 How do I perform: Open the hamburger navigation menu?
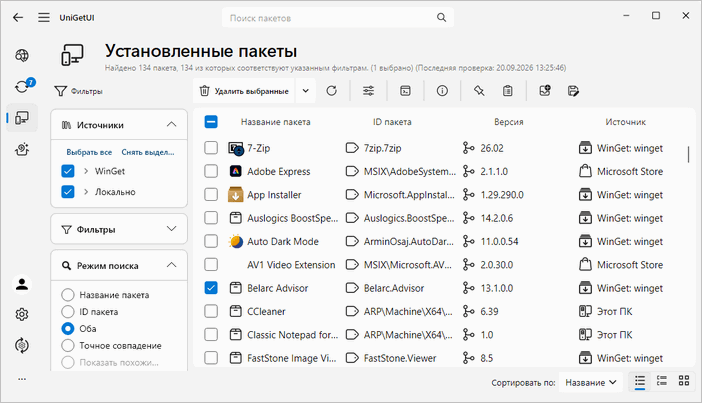pyautogui.click(x=44, y=17)
